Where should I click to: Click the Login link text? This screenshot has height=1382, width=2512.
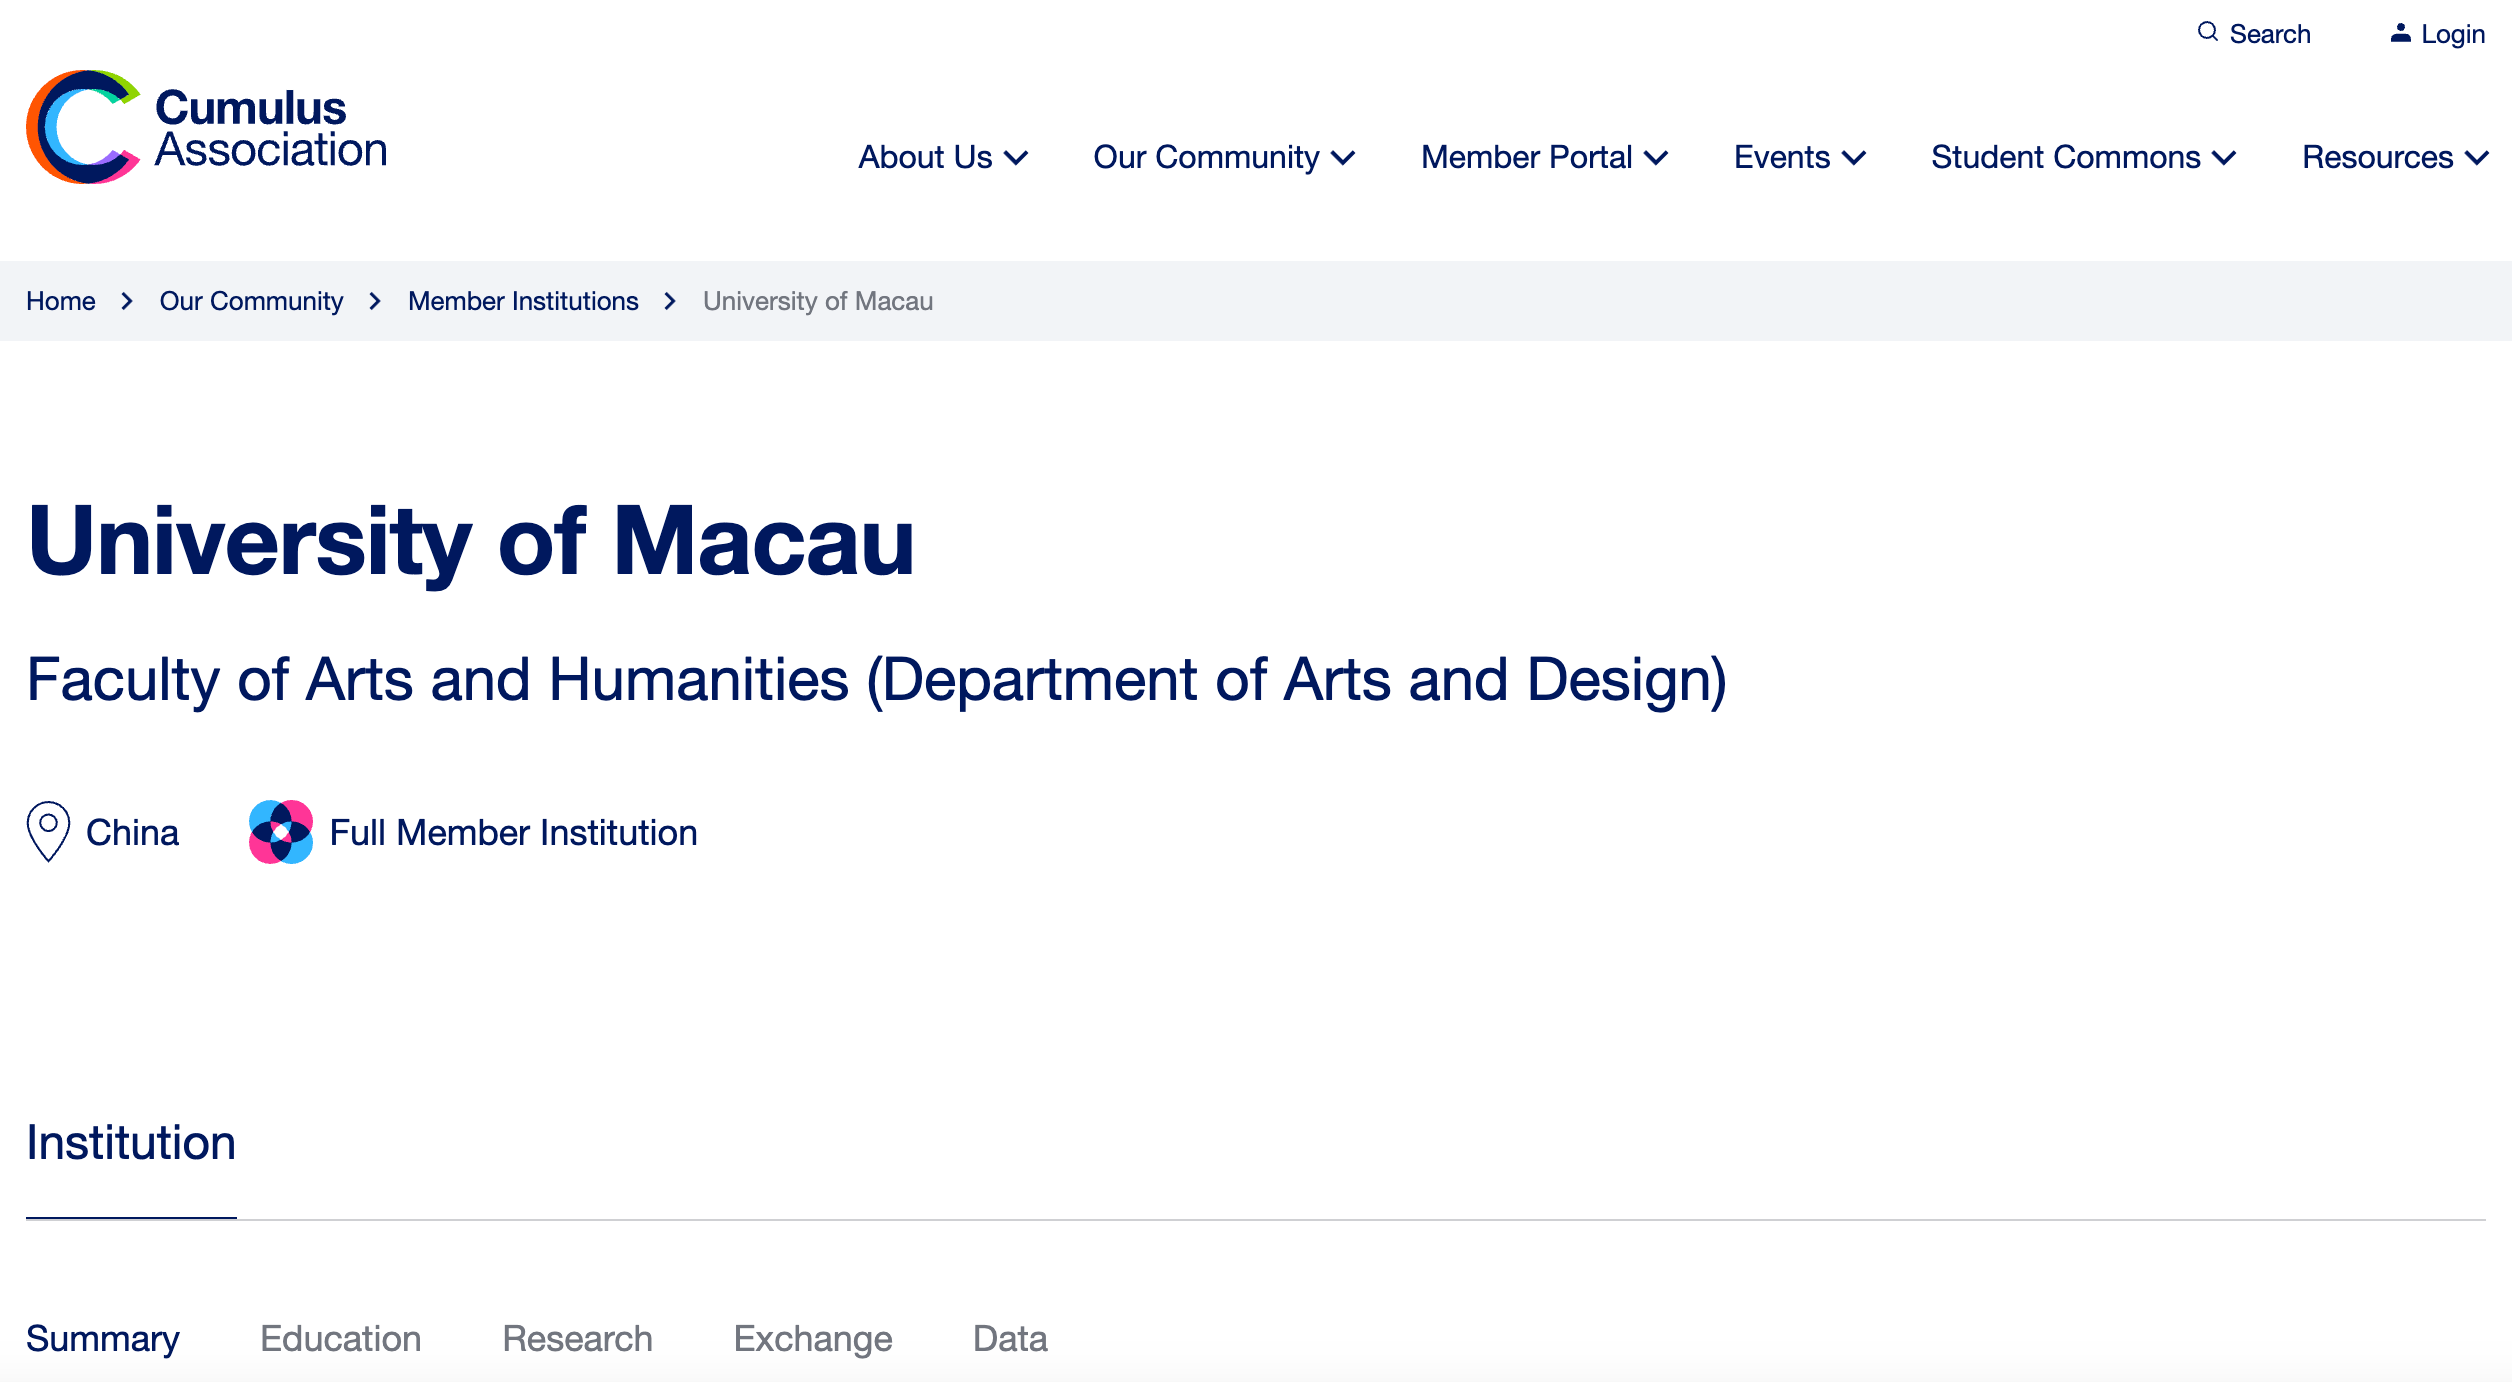2453,34
